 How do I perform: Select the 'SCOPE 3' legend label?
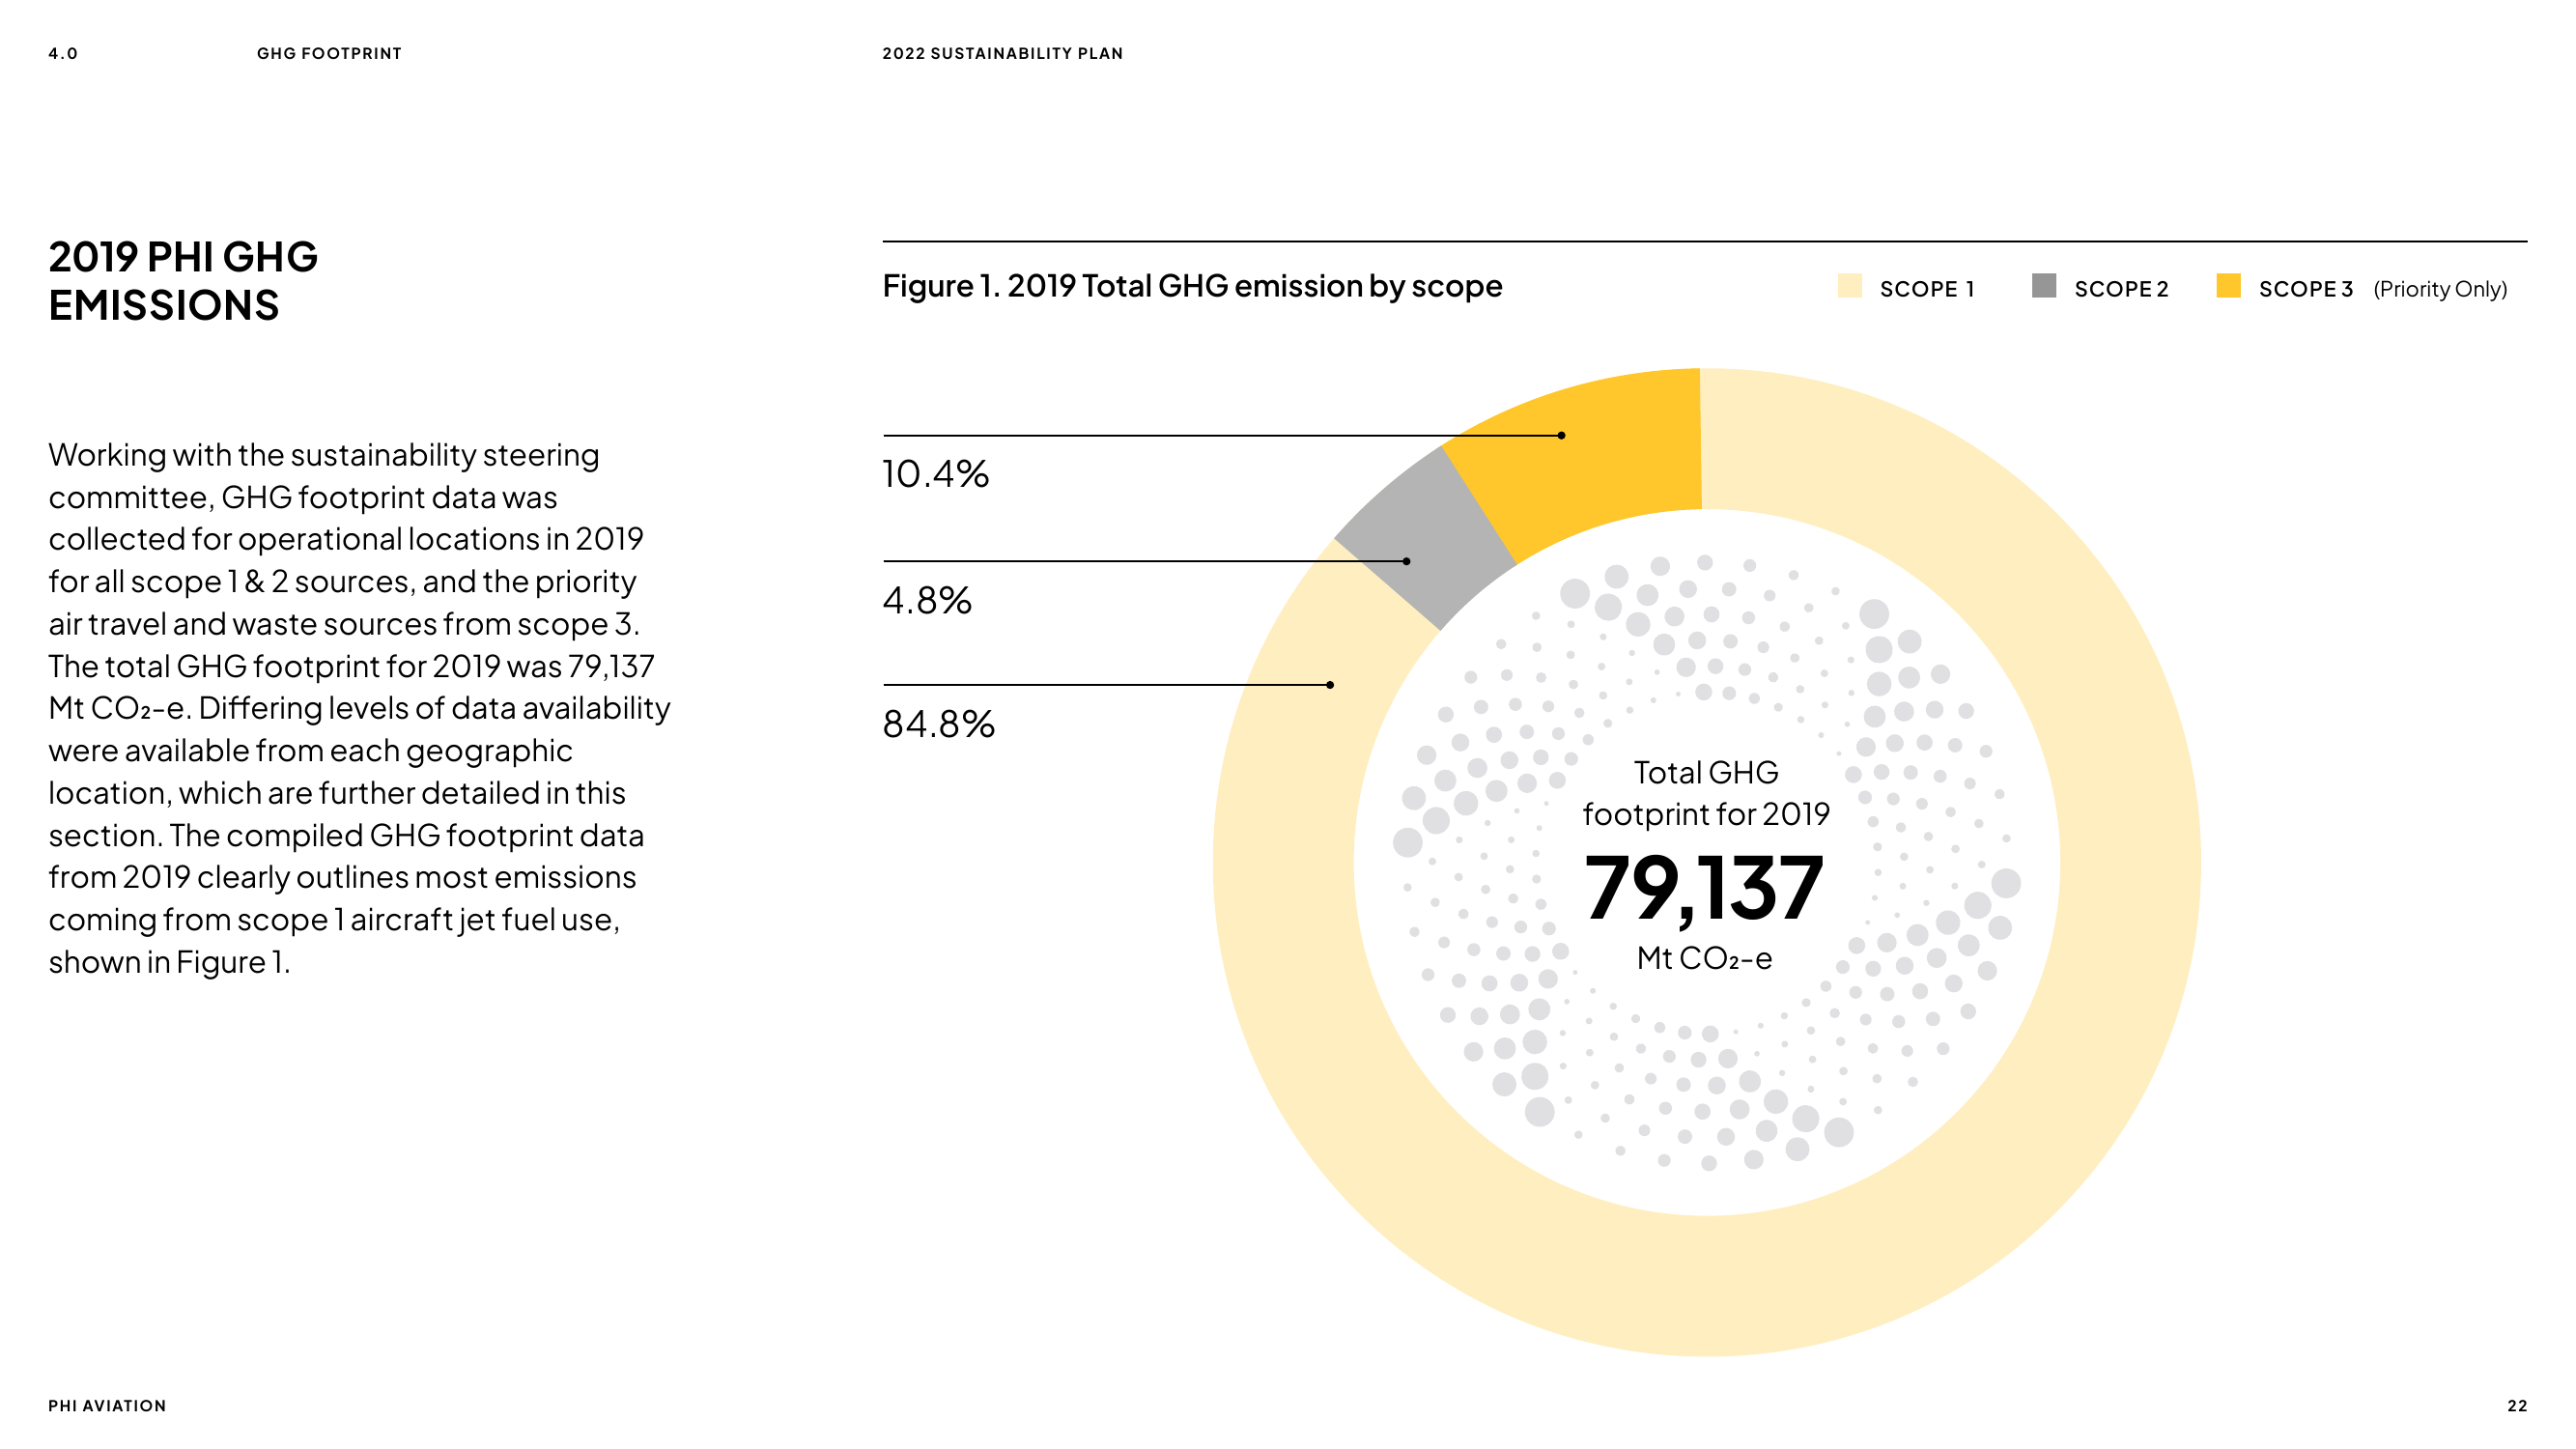point(2305,289)
